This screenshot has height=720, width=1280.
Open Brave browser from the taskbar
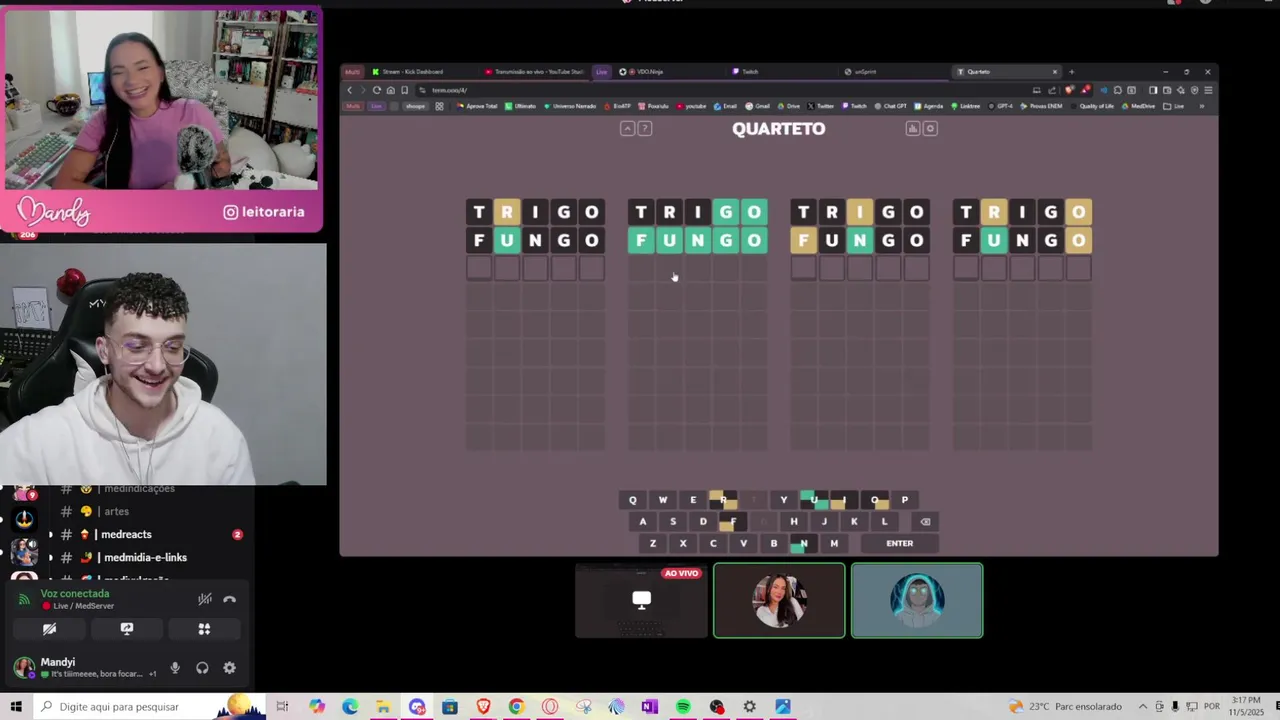(x=483, y=707)
